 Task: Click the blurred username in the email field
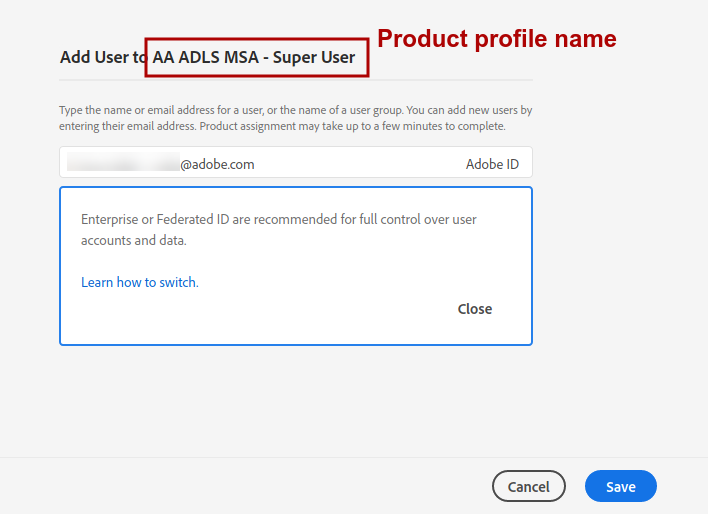[123, 162]
